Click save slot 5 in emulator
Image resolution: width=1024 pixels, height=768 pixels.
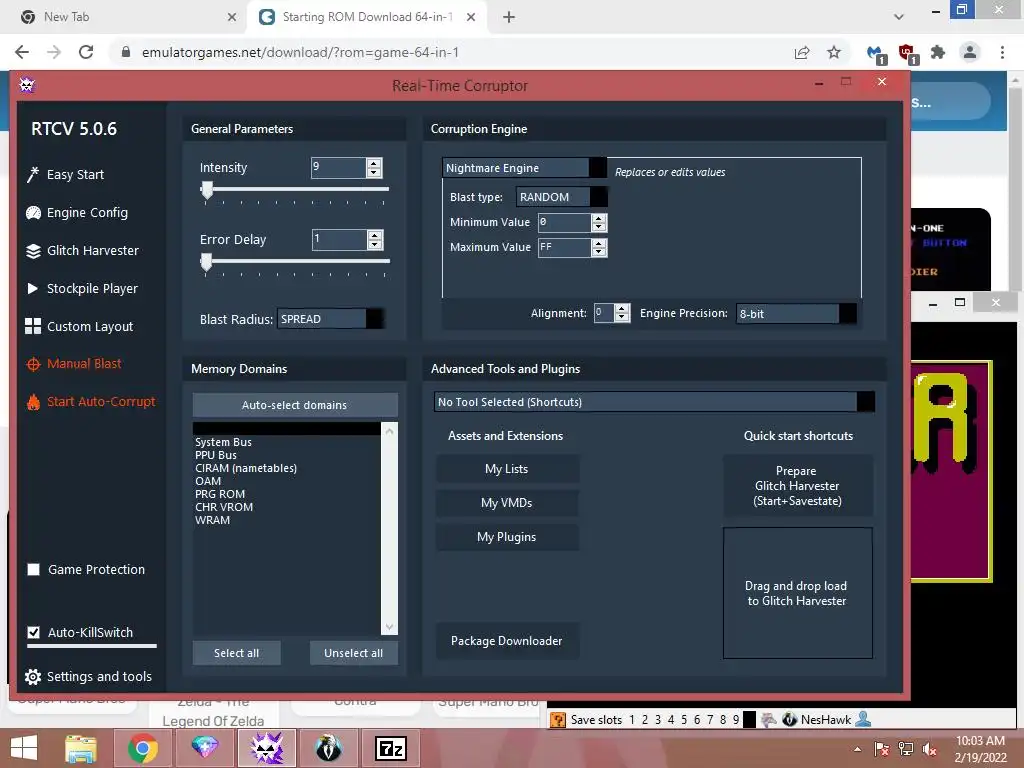(684, 720)
